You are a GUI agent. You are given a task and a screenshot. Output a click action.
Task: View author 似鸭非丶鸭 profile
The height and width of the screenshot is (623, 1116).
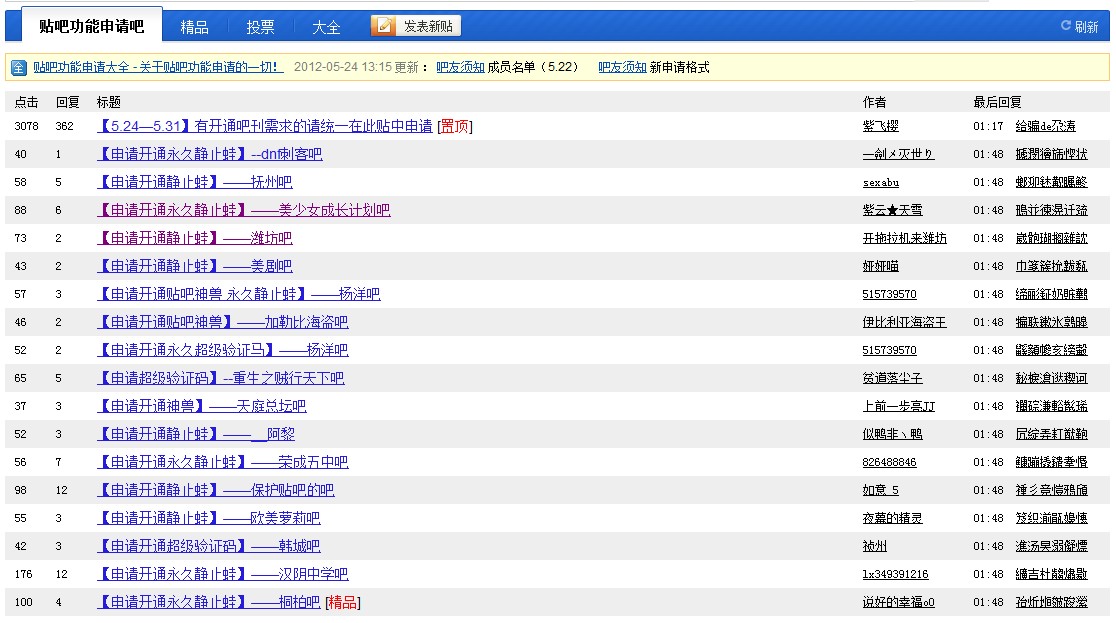tap(893, 434)
